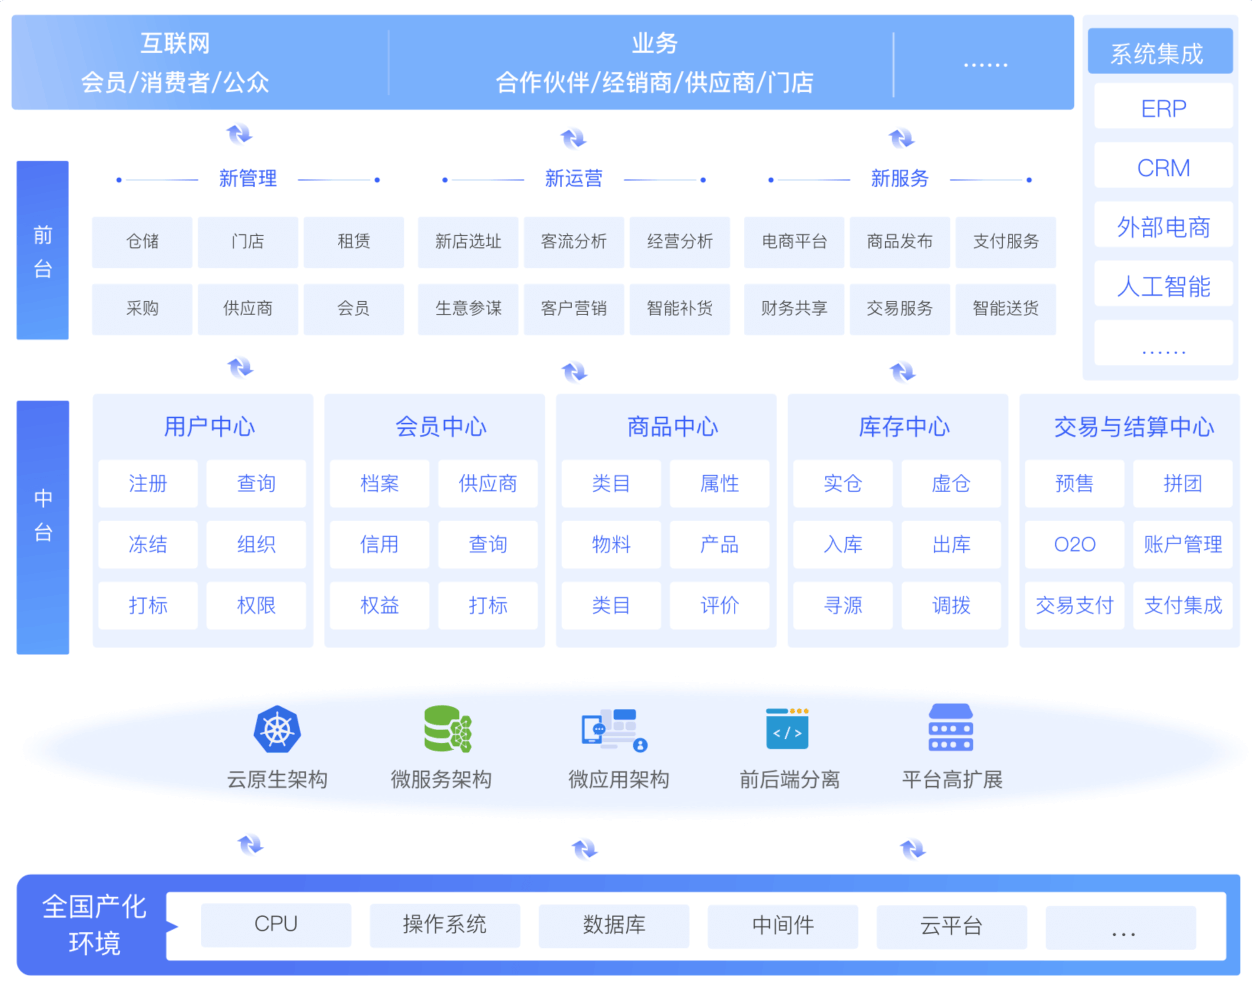Click the 云原生架构 helm wheel icon
1252x988 pixels.
[x=277, y=729]
